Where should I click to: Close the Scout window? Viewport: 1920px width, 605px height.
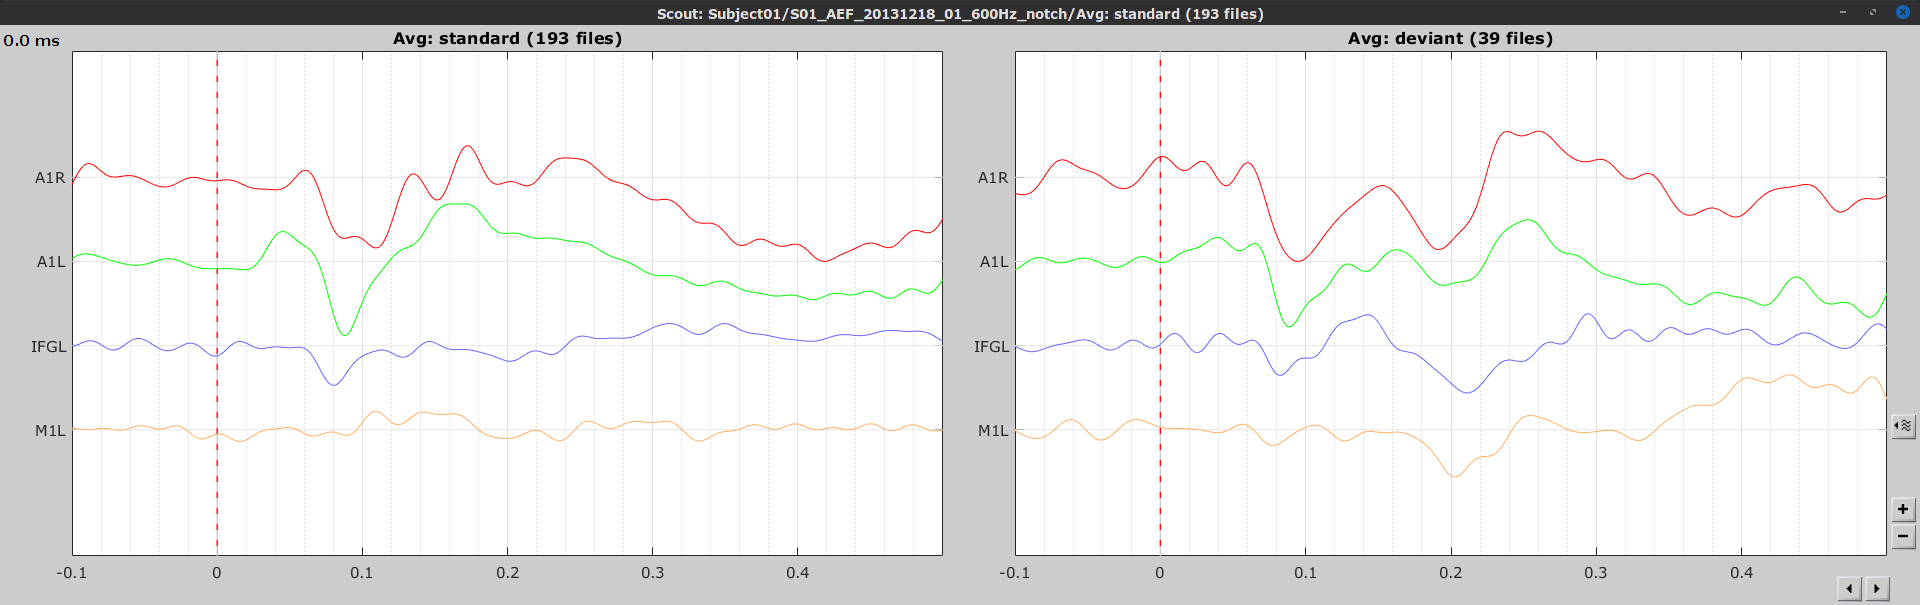pos(1903,12)
